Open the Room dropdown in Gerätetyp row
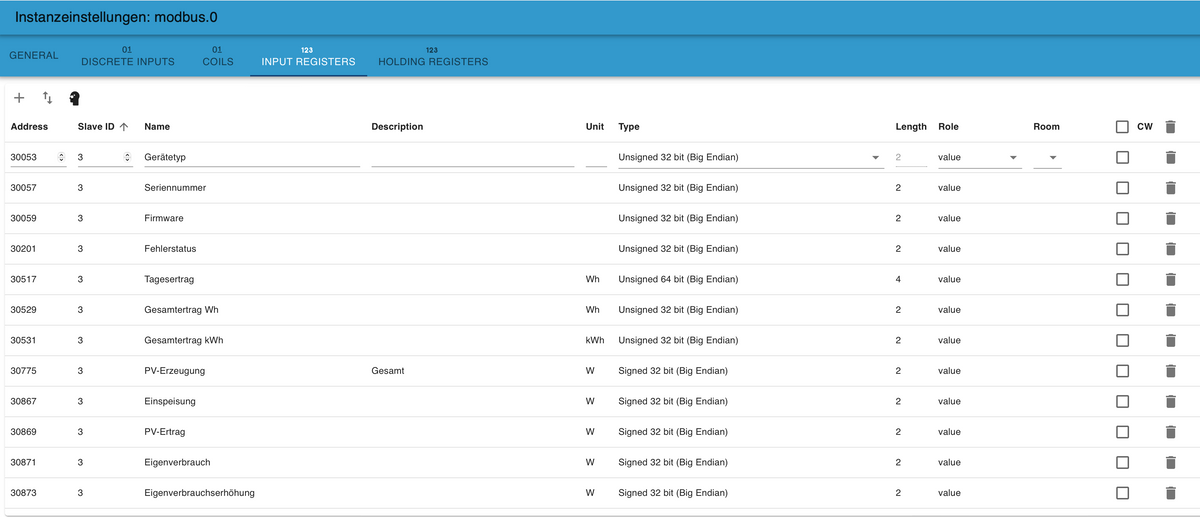1200x517 pixels. tap(1048, 157)
